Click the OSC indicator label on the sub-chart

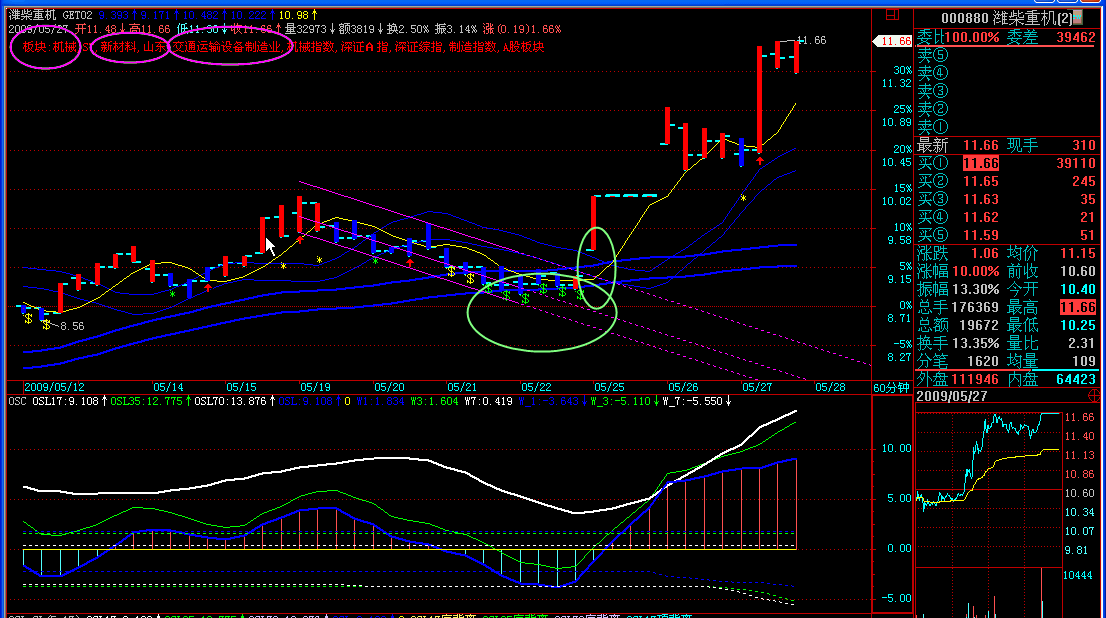[17, 401]
